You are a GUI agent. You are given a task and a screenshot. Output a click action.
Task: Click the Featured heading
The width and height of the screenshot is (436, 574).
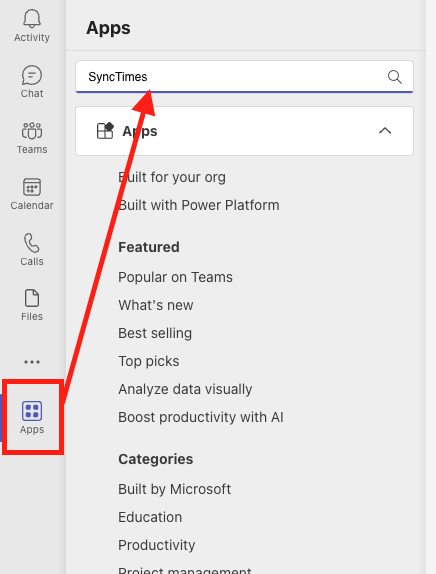point(149,247)
